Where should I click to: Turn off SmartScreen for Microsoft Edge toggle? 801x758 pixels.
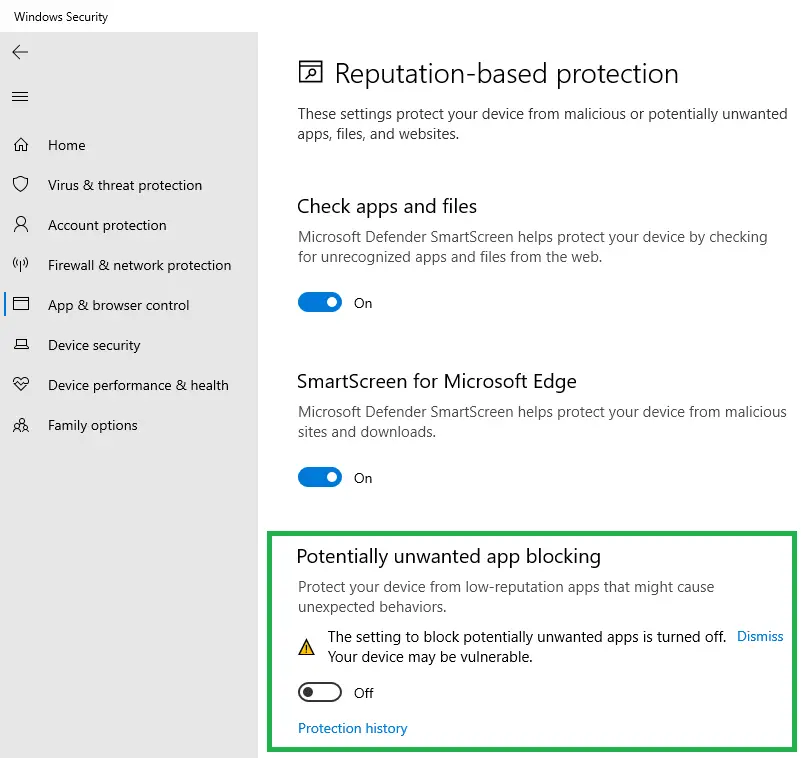pyautogui.click(x=320, y=477)
